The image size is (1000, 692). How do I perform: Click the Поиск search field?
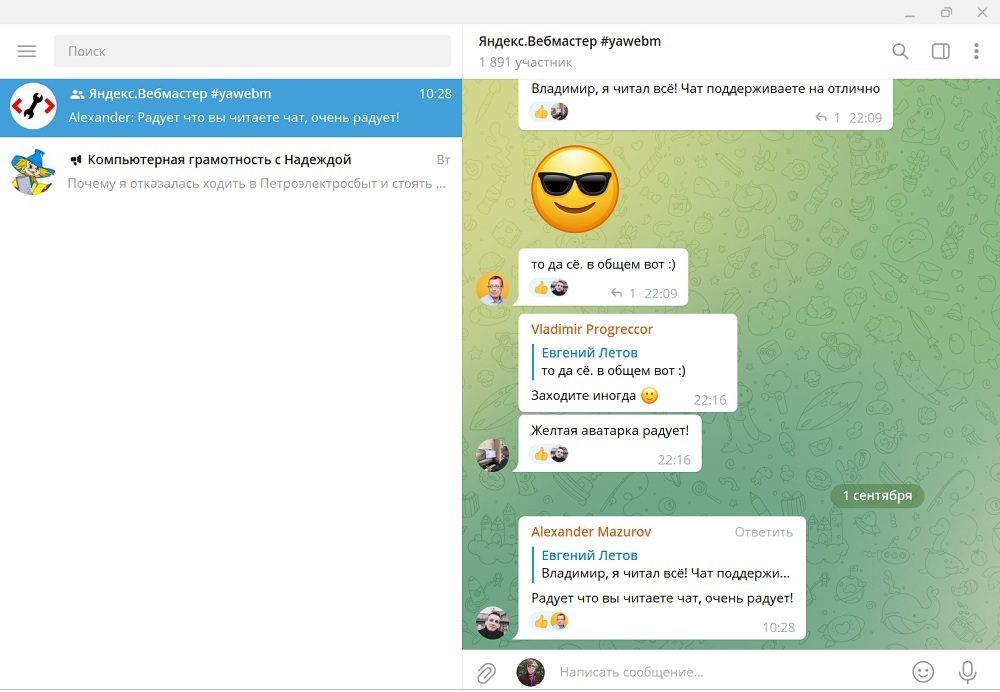coord(252,51)
